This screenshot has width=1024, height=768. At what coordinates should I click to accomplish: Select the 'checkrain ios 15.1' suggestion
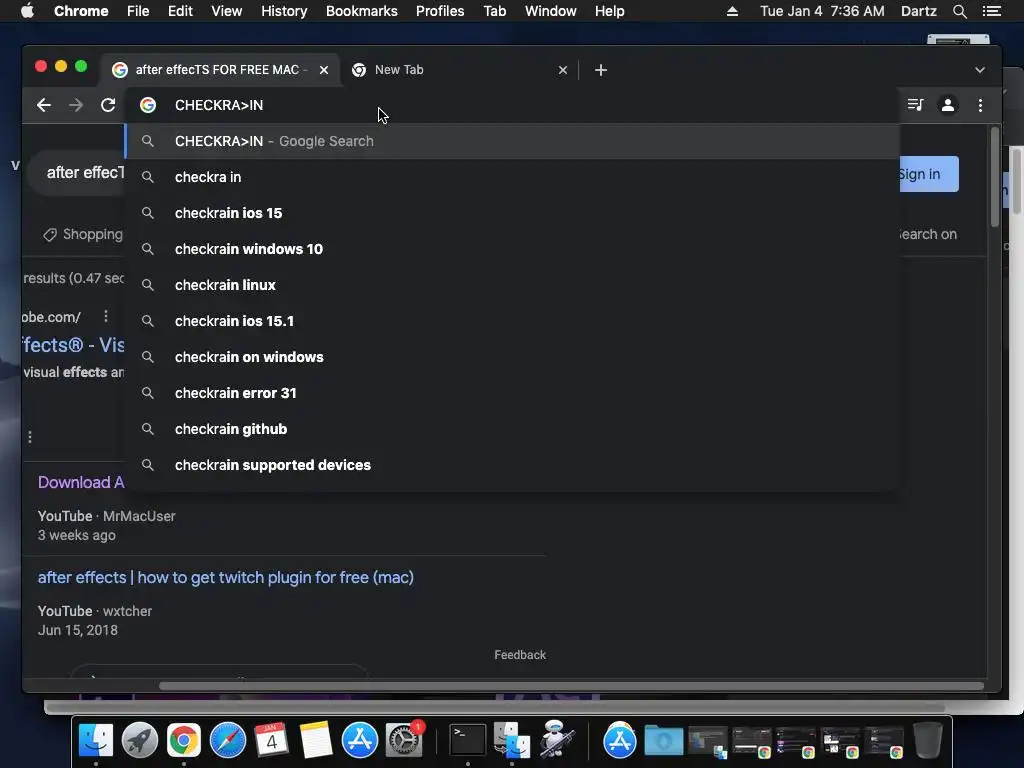point(513,321)
